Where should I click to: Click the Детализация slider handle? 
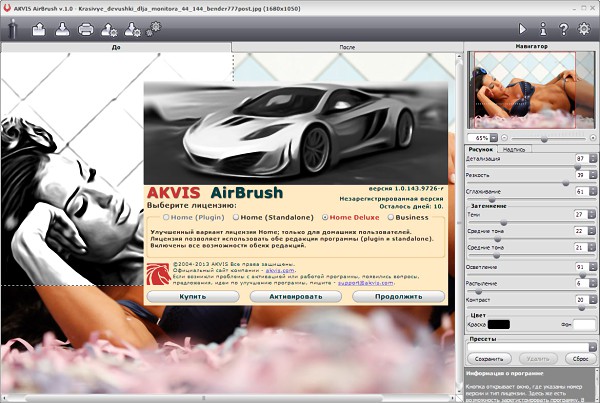578,167
